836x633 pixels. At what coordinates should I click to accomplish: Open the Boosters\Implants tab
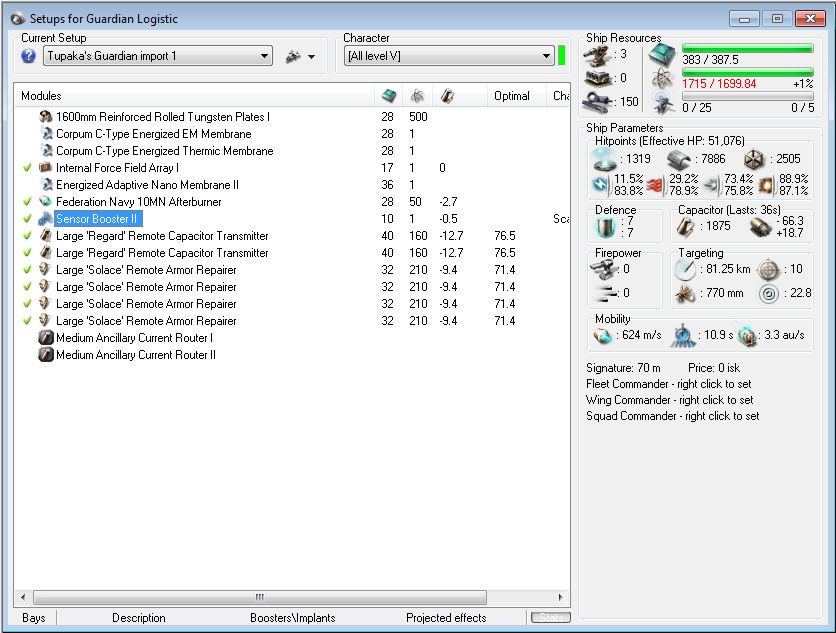click(x=293, y=618)
